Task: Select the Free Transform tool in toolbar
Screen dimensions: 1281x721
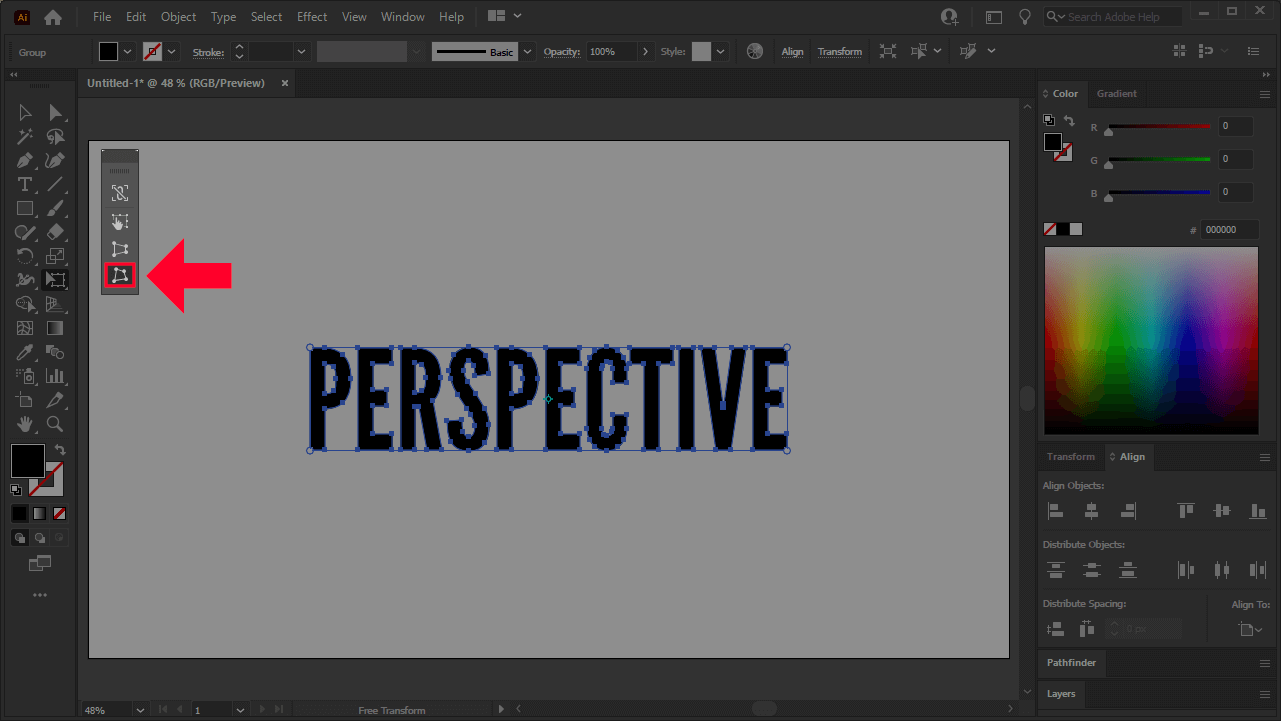Action: [56, 280]
